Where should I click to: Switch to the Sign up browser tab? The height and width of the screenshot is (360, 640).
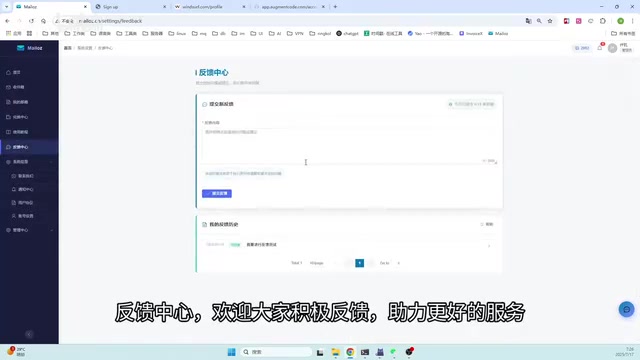tap(130, 7)
